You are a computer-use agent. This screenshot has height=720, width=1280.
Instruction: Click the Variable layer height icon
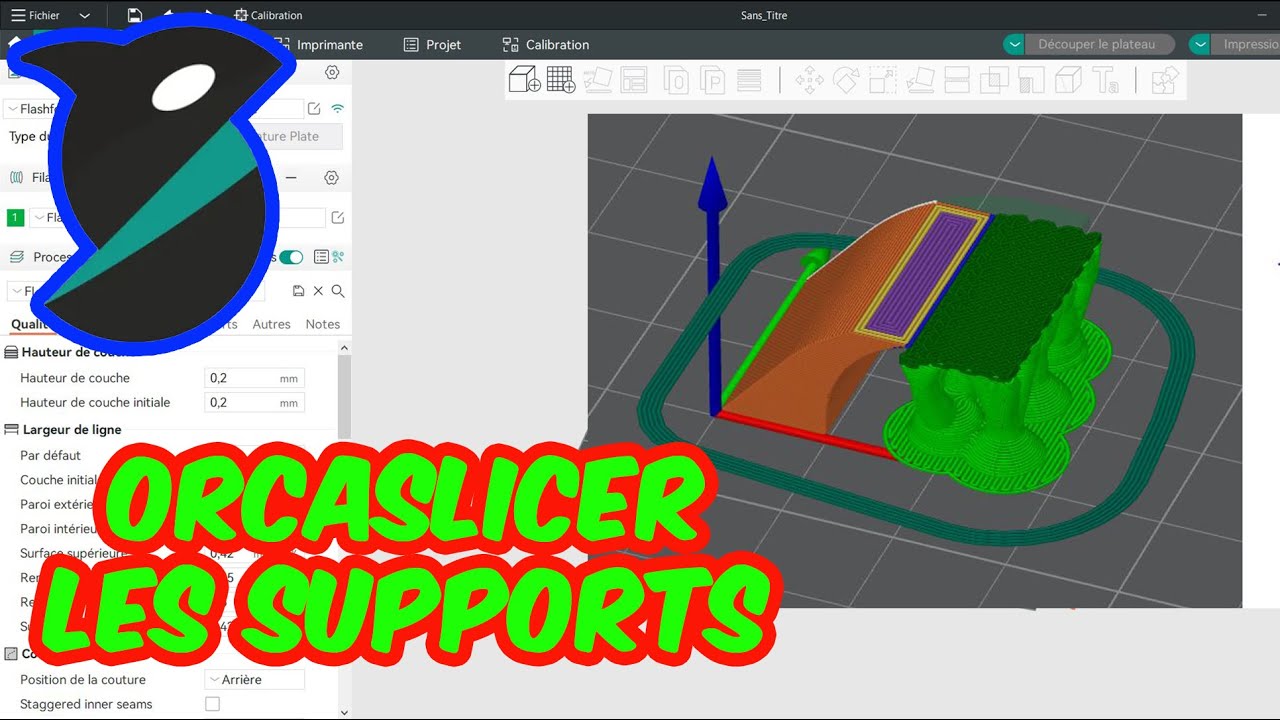coord(748,80)
